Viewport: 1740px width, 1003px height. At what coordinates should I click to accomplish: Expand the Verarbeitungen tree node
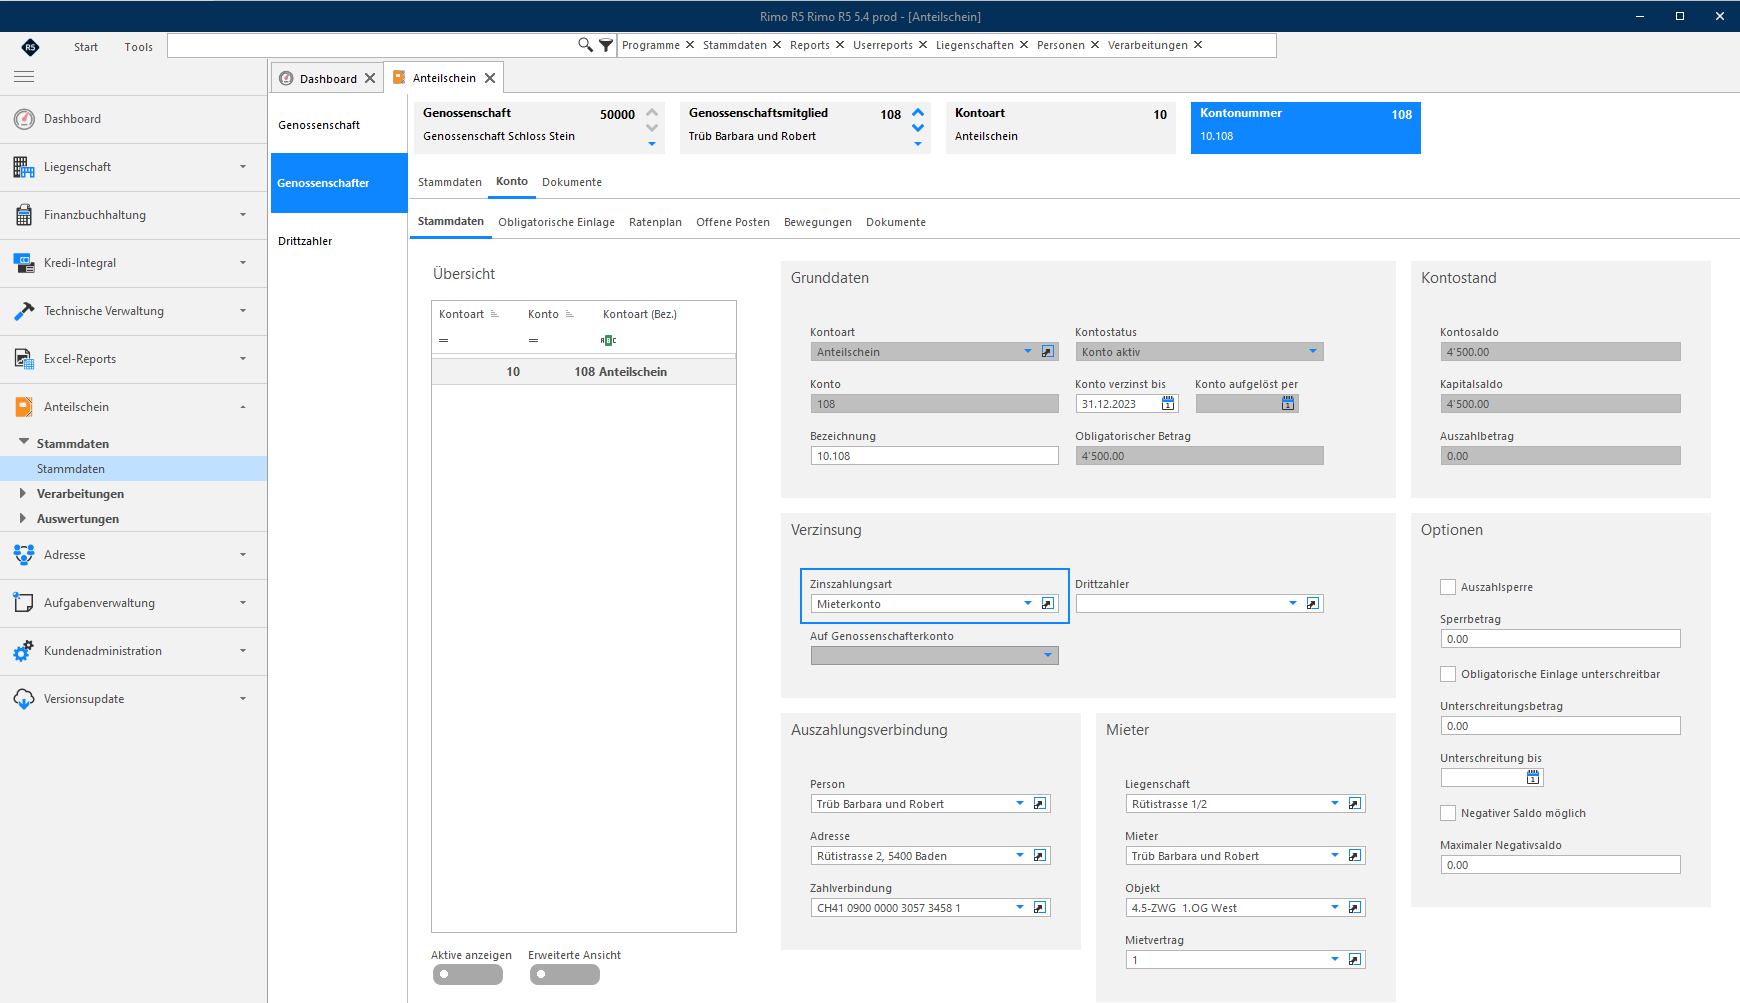(x=23, y=494)
